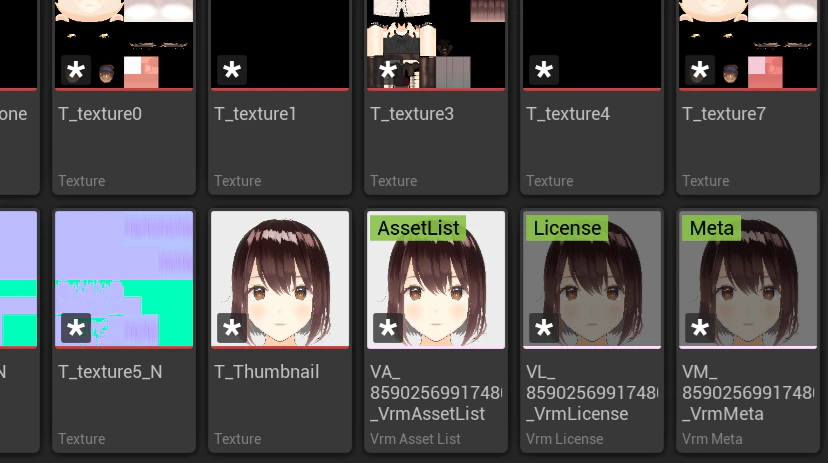Click the unsaved asterisk icon on T_texture1

(x=232, y=70)
